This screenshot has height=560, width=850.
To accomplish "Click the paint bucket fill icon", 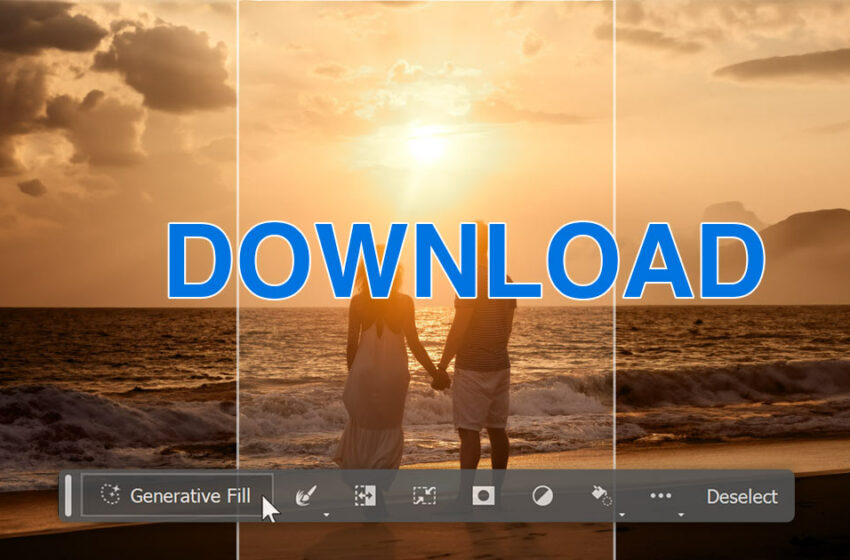I will pyautogui.click(x=600, y=495).
